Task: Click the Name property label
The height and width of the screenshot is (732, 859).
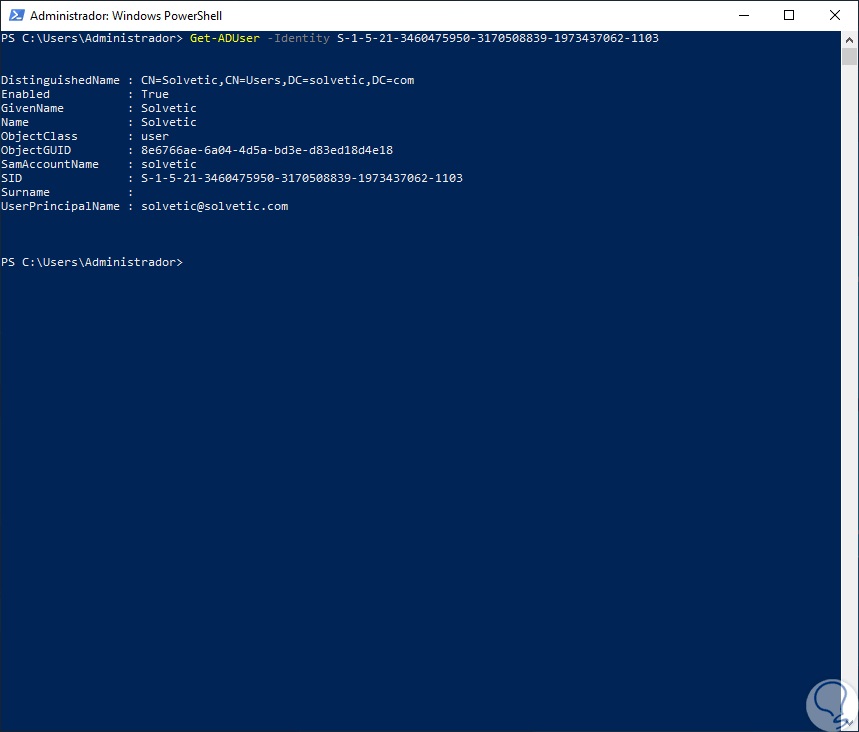Action: point(15,122)
